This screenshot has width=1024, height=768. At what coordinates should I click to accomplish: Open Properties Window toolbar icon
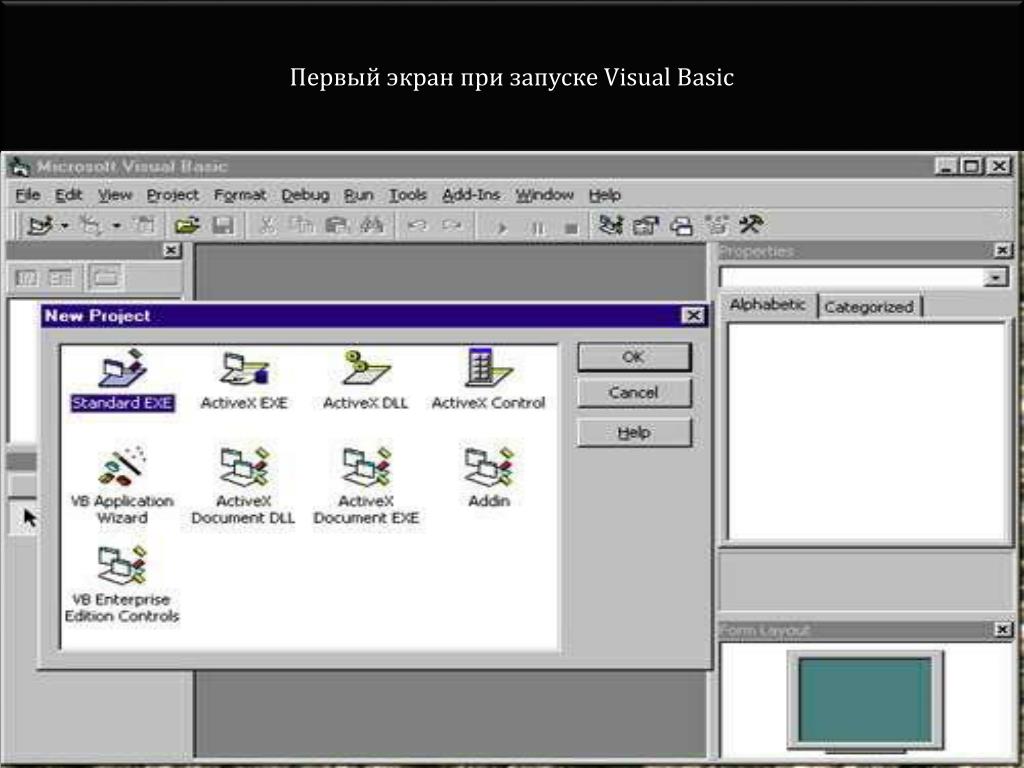pos(646,226)
